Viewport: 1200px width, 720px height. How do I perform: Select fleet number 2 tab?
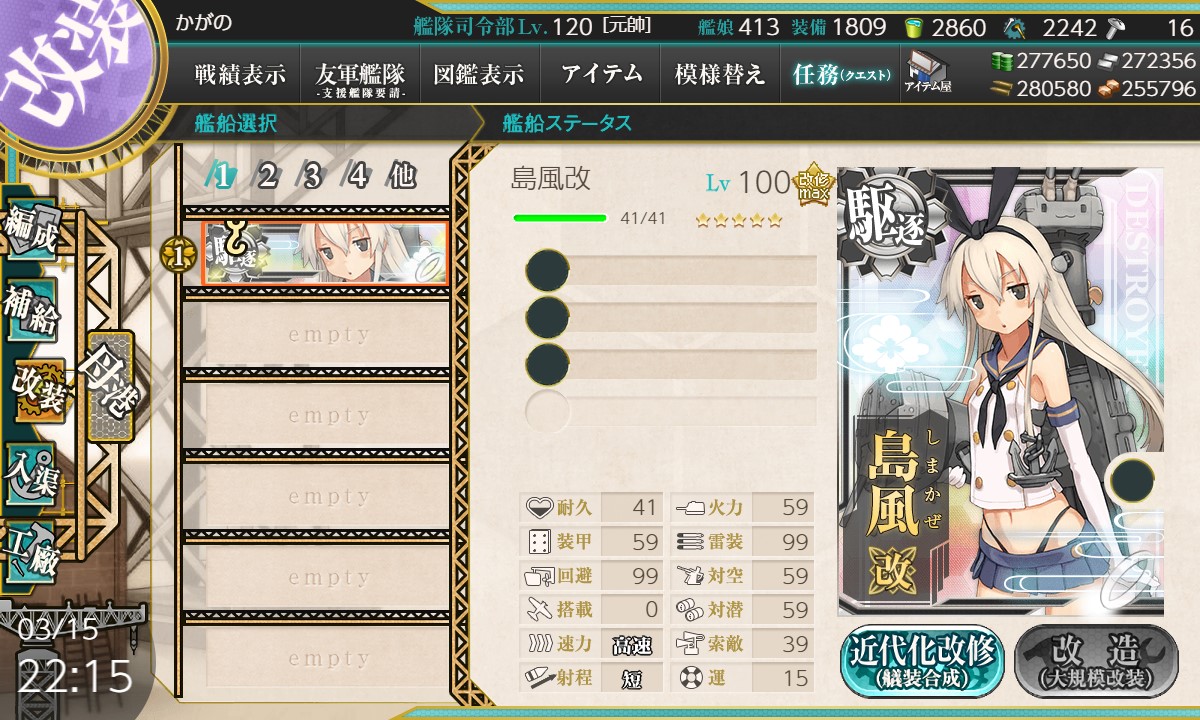(267, 176)
